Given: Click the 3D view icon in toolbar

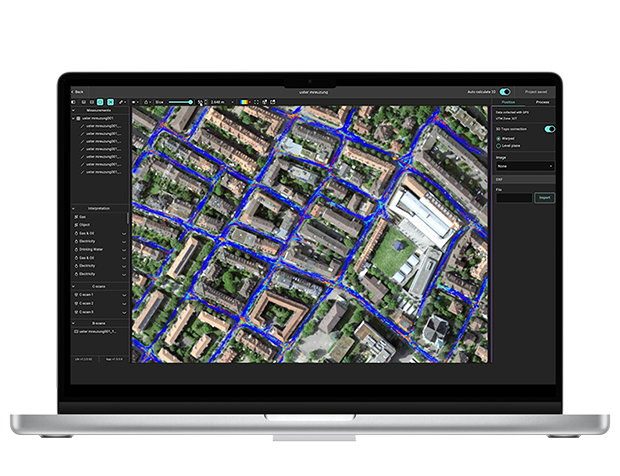Looking at the screenshot, I should click(x=265, y=102).
